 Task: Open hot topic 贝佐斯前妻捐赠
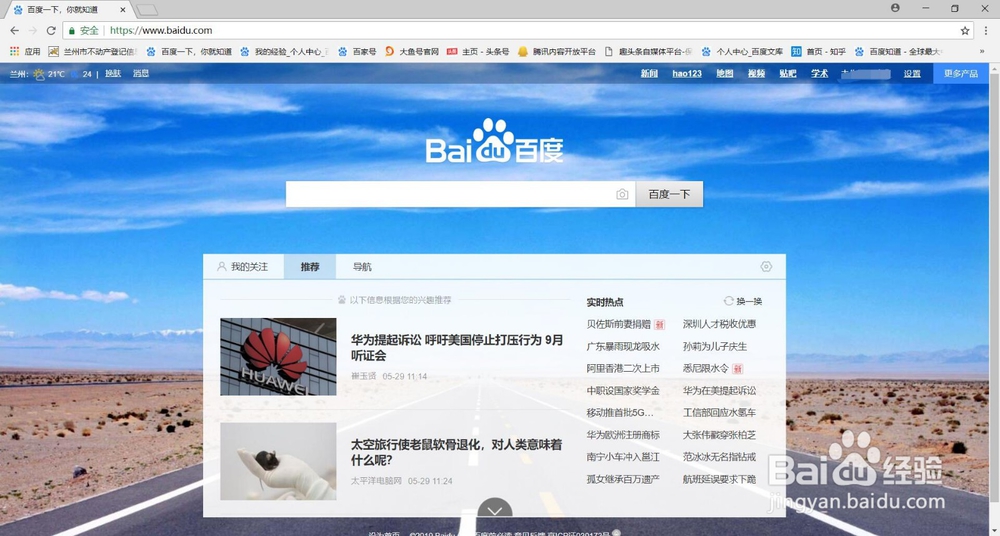(619, 324)
